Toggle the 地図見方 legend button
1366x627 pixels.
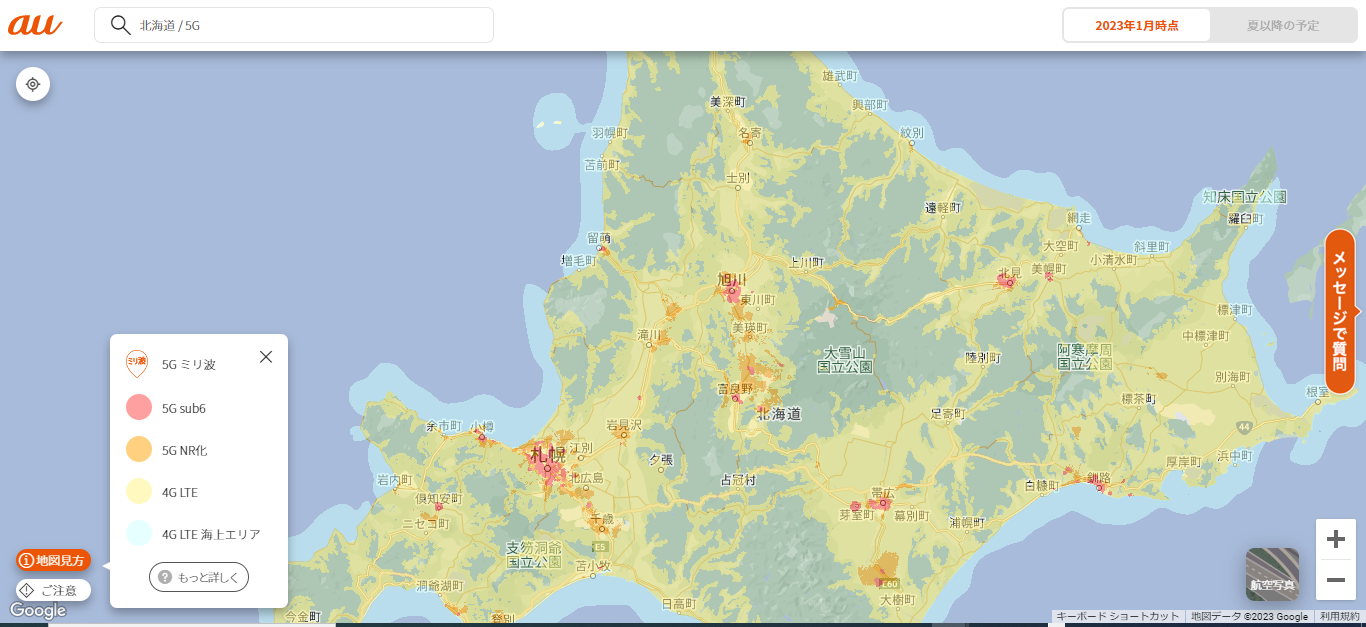[53, 560]
